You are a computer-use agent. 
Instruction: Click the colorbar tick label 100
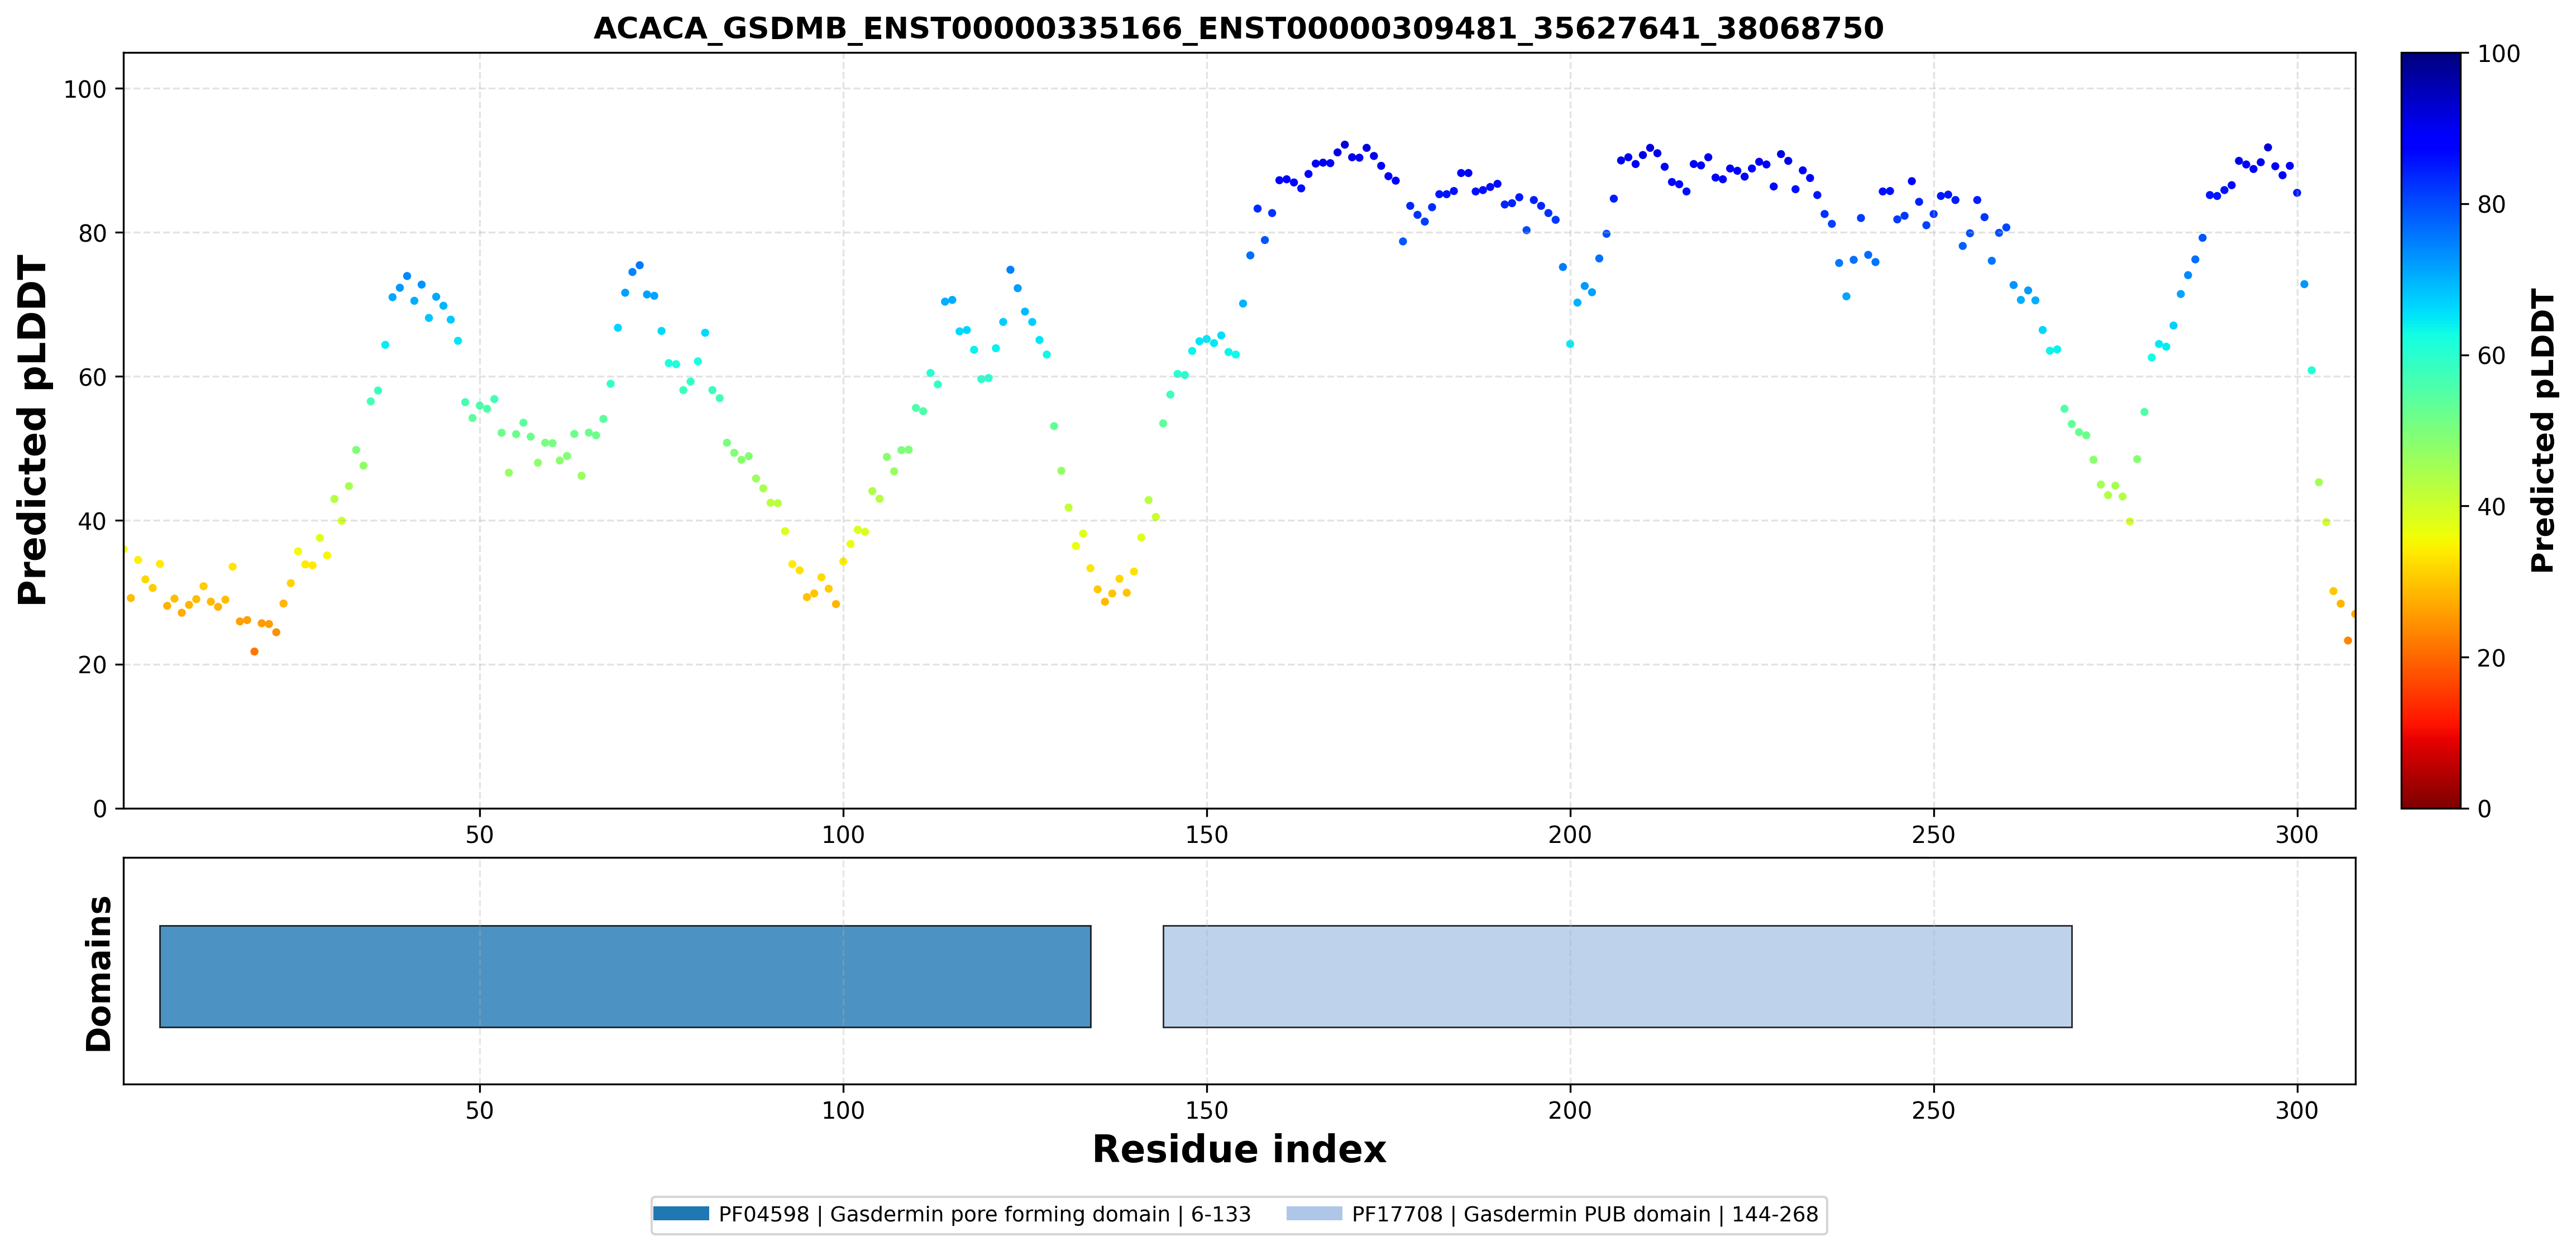tap(2498, 54)
